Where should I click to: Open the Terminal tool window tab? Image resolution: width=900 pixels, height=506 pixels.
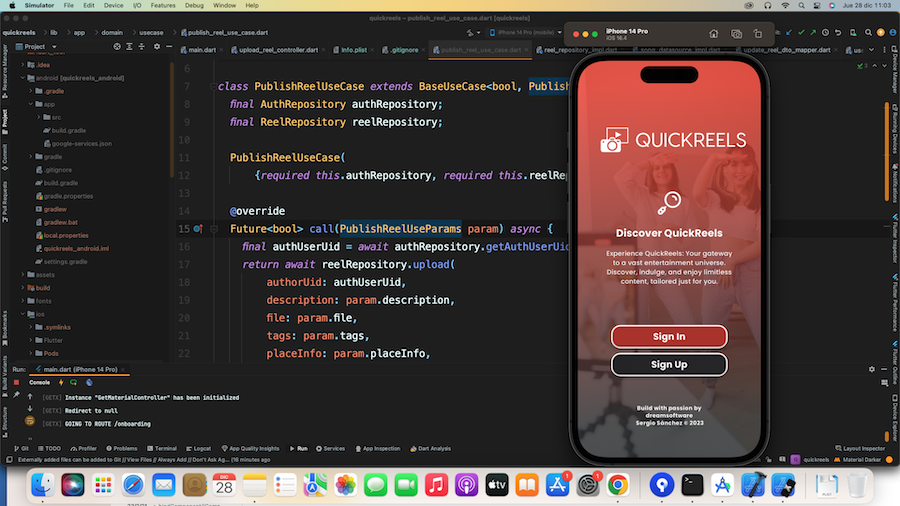pyautogui.click(x=162, y=449)
